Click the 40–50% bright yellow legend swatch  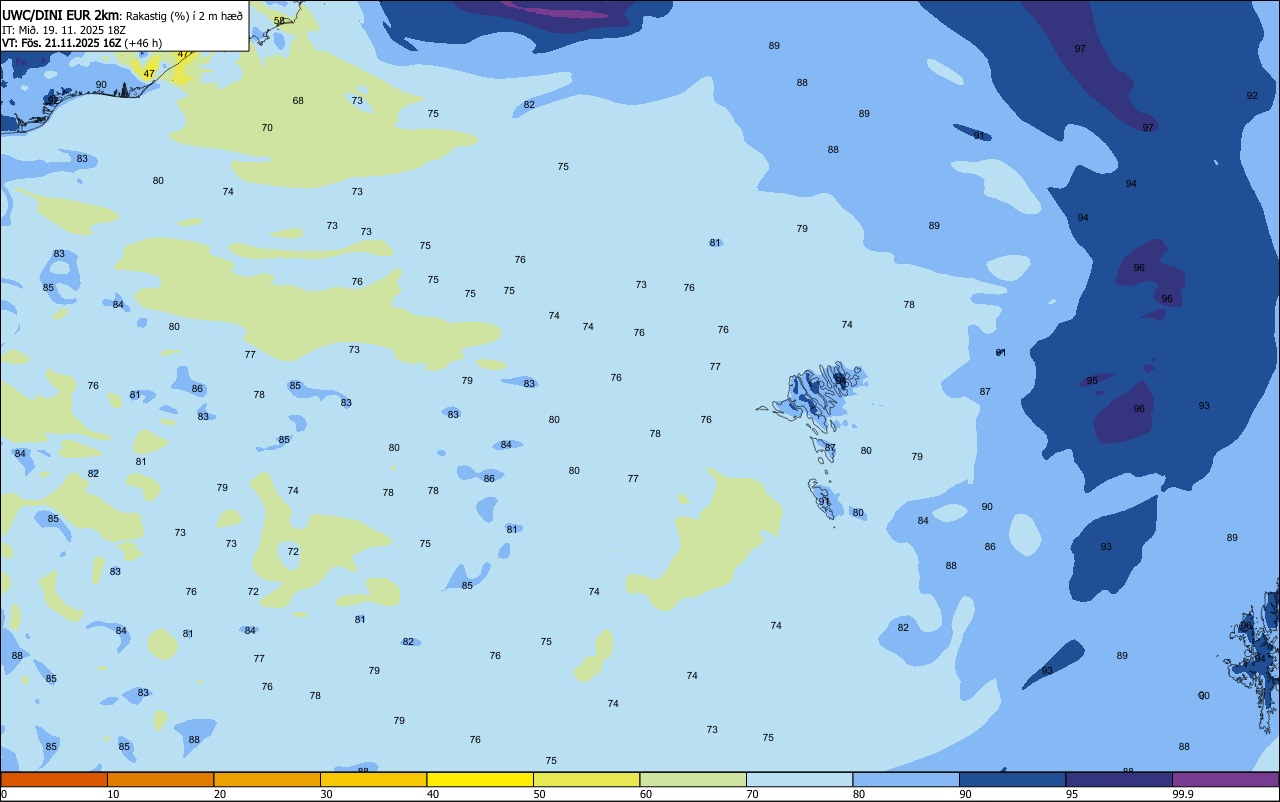click(480, 779)
